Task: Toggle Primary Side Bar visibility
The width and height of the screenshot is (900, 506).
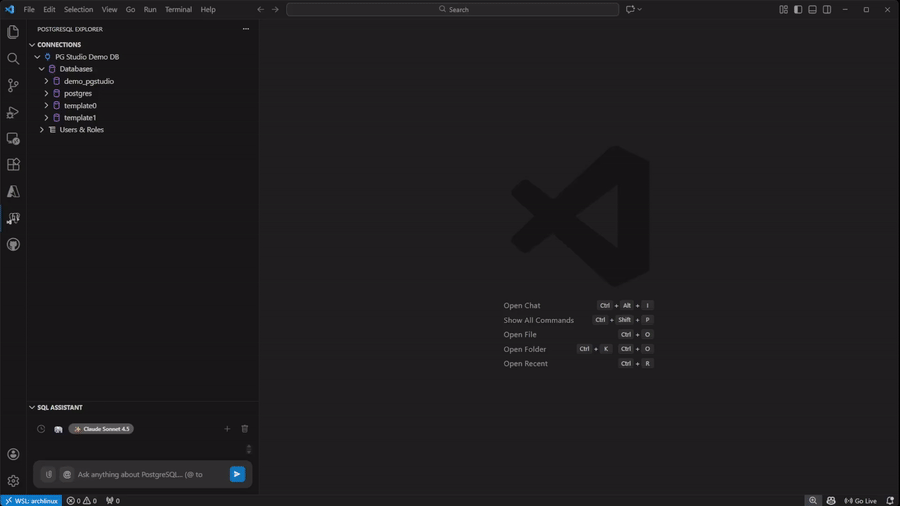Action: pyautogui.click(x=798, y=9)
